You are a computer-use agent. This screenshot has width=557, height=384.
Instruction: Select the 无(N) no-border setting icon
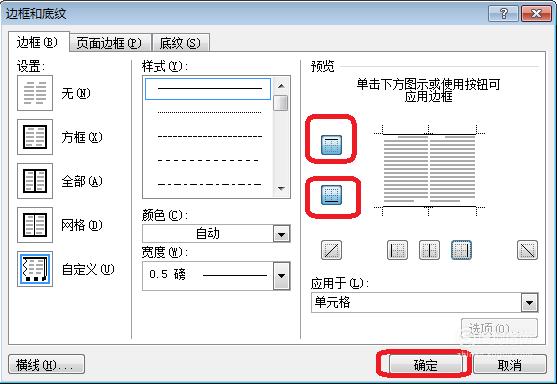pos(35,93)
